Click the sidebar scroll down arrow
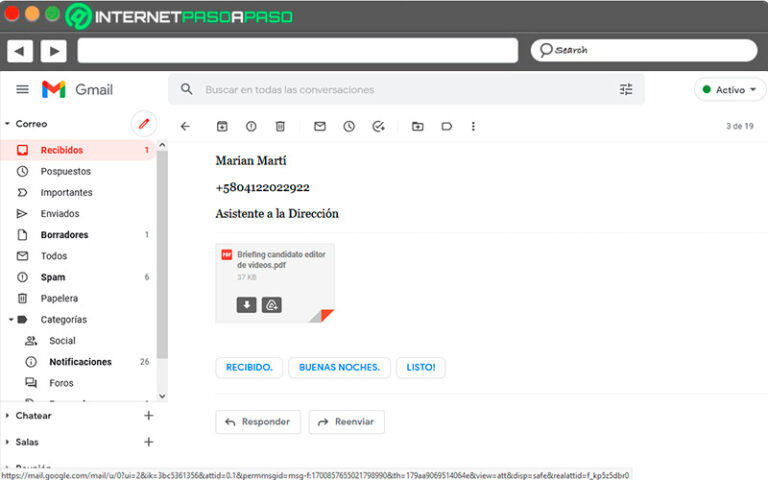The width and height of the screenshot is (768, 480). pyautogui.click(x=162, y=396)
